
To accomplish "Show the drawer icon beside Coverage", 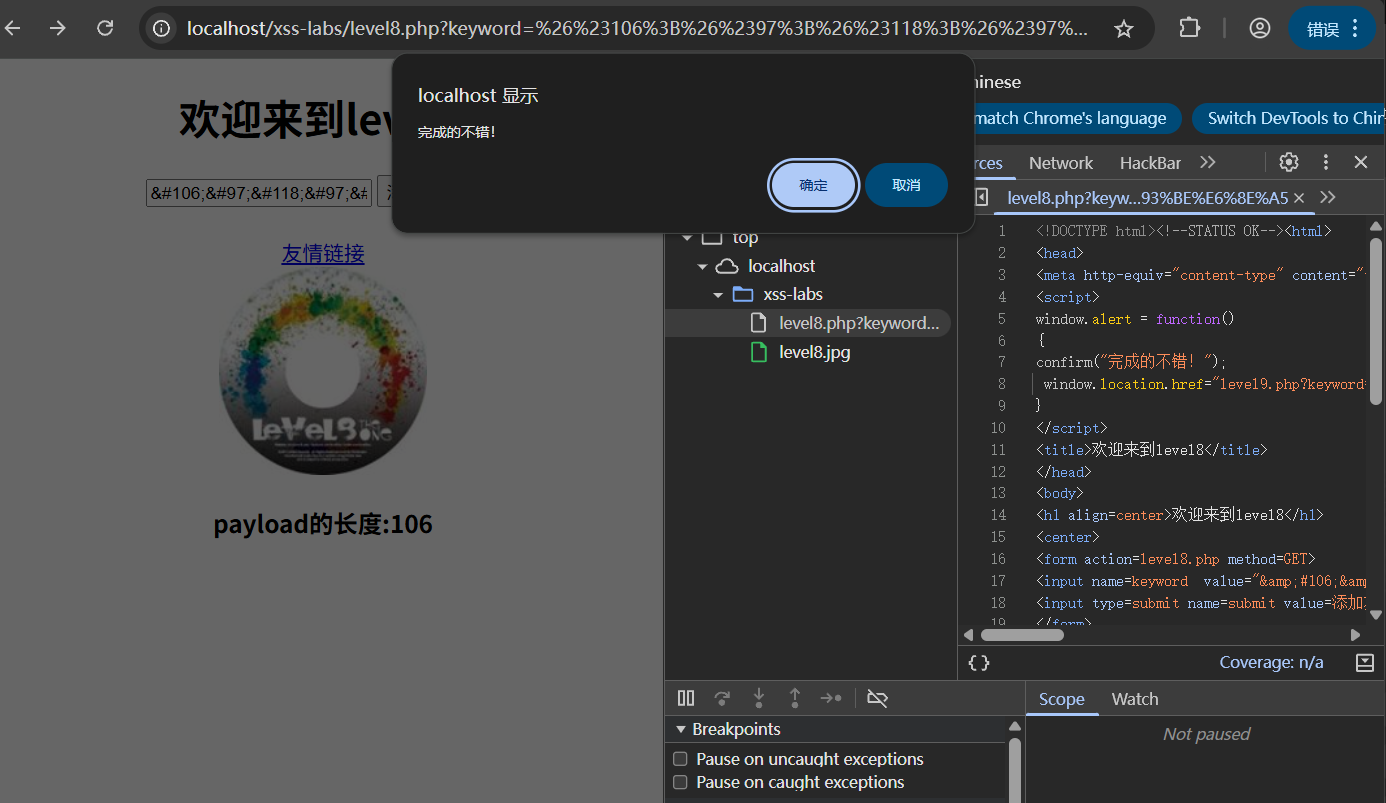I will pyautogui.click(x=1365, y=662).
